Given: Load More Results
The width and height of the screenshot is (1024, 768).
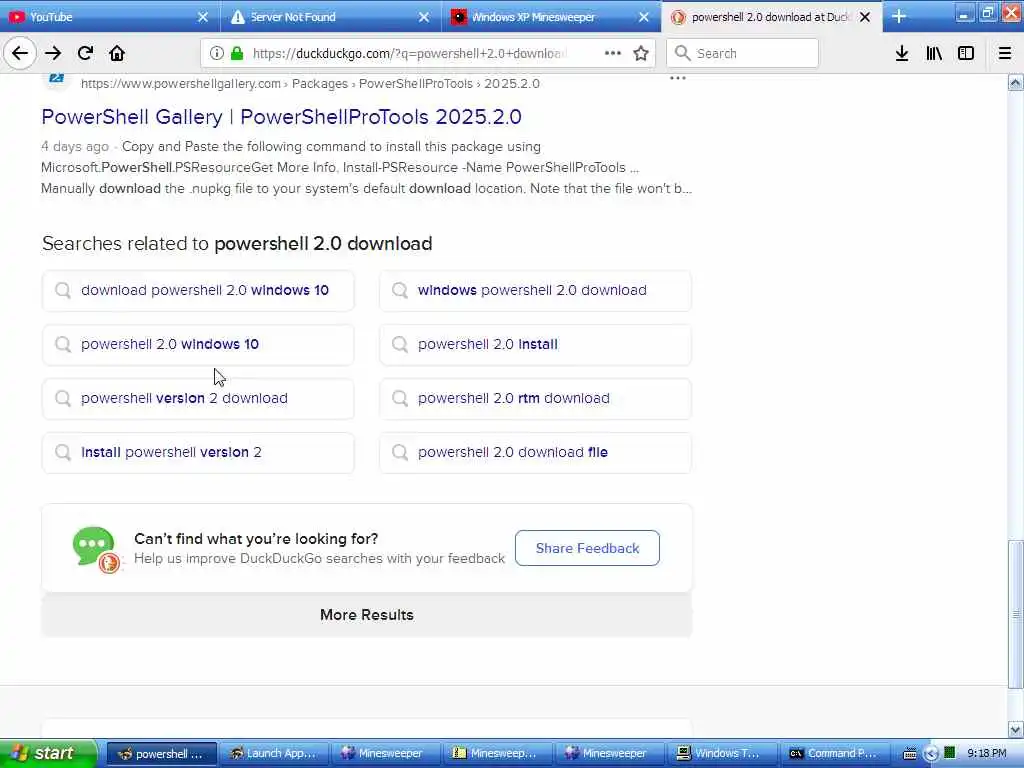Looking at the screenshot, I should (367, 615).
